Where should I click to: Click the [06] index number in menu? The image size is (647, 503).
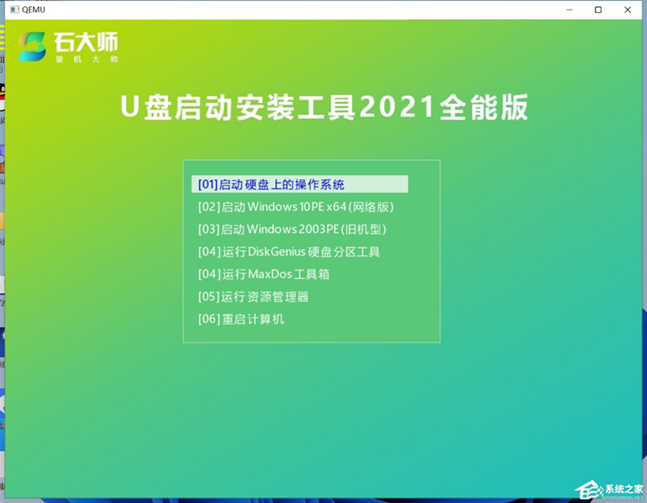click(208, 319)
